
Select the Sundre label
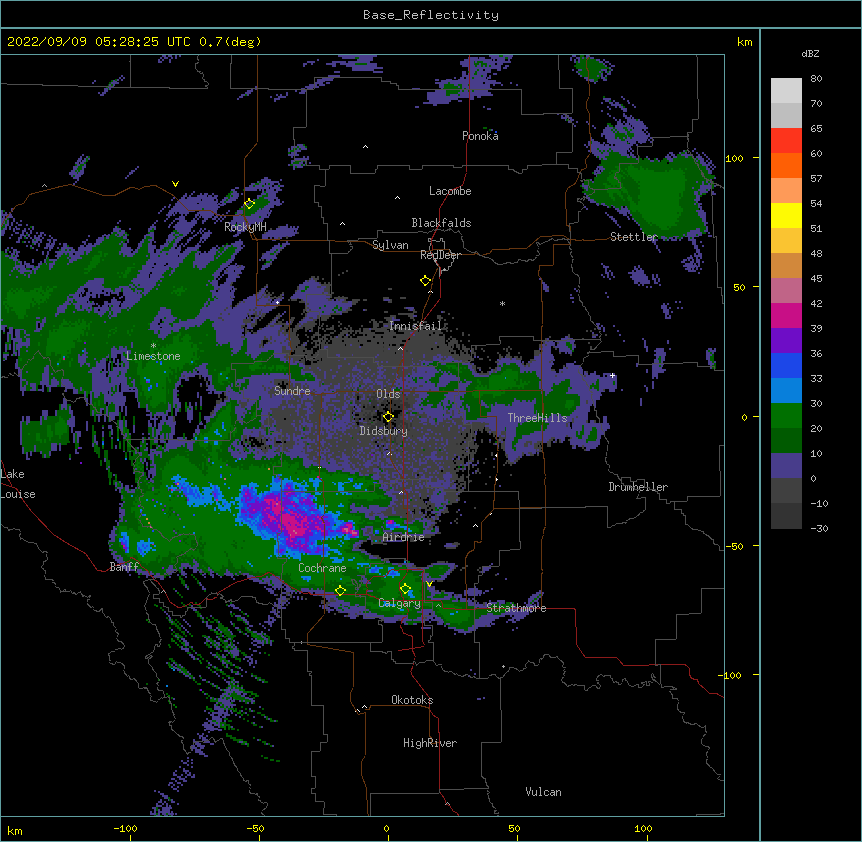[x=292, y=391]
